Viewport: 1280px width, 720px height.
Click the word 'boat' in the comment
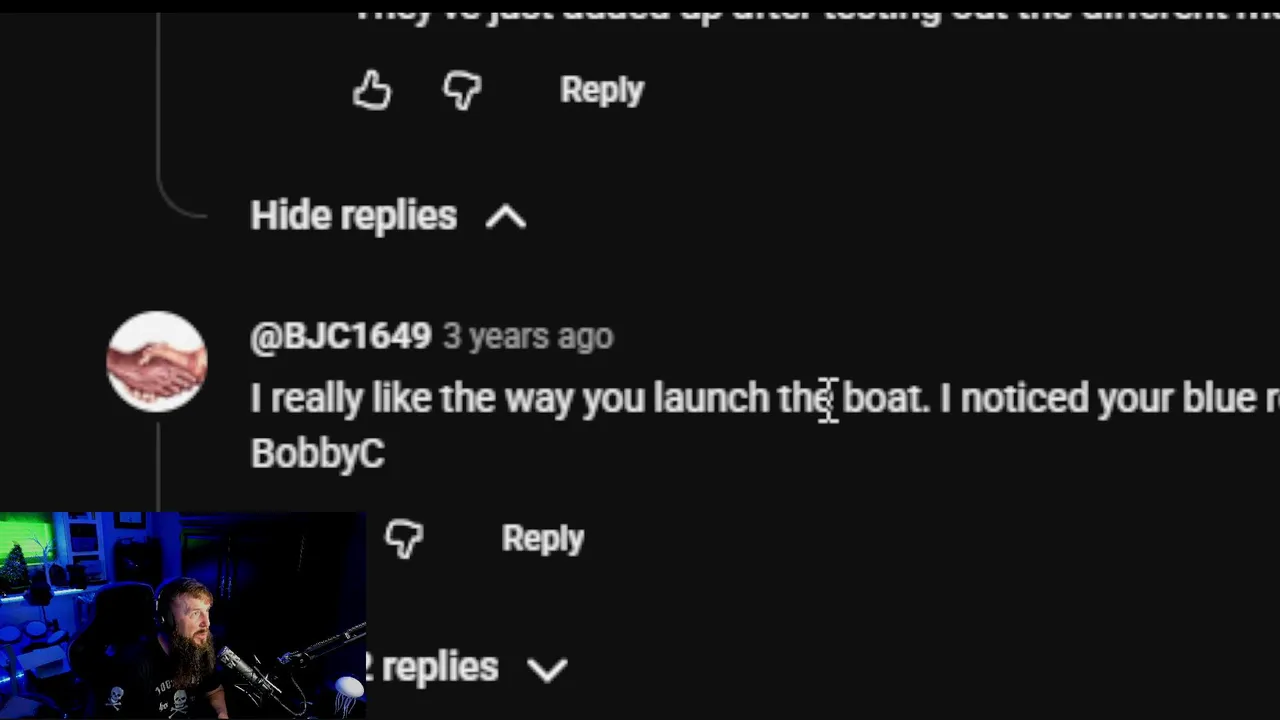(x=882, y=398)
